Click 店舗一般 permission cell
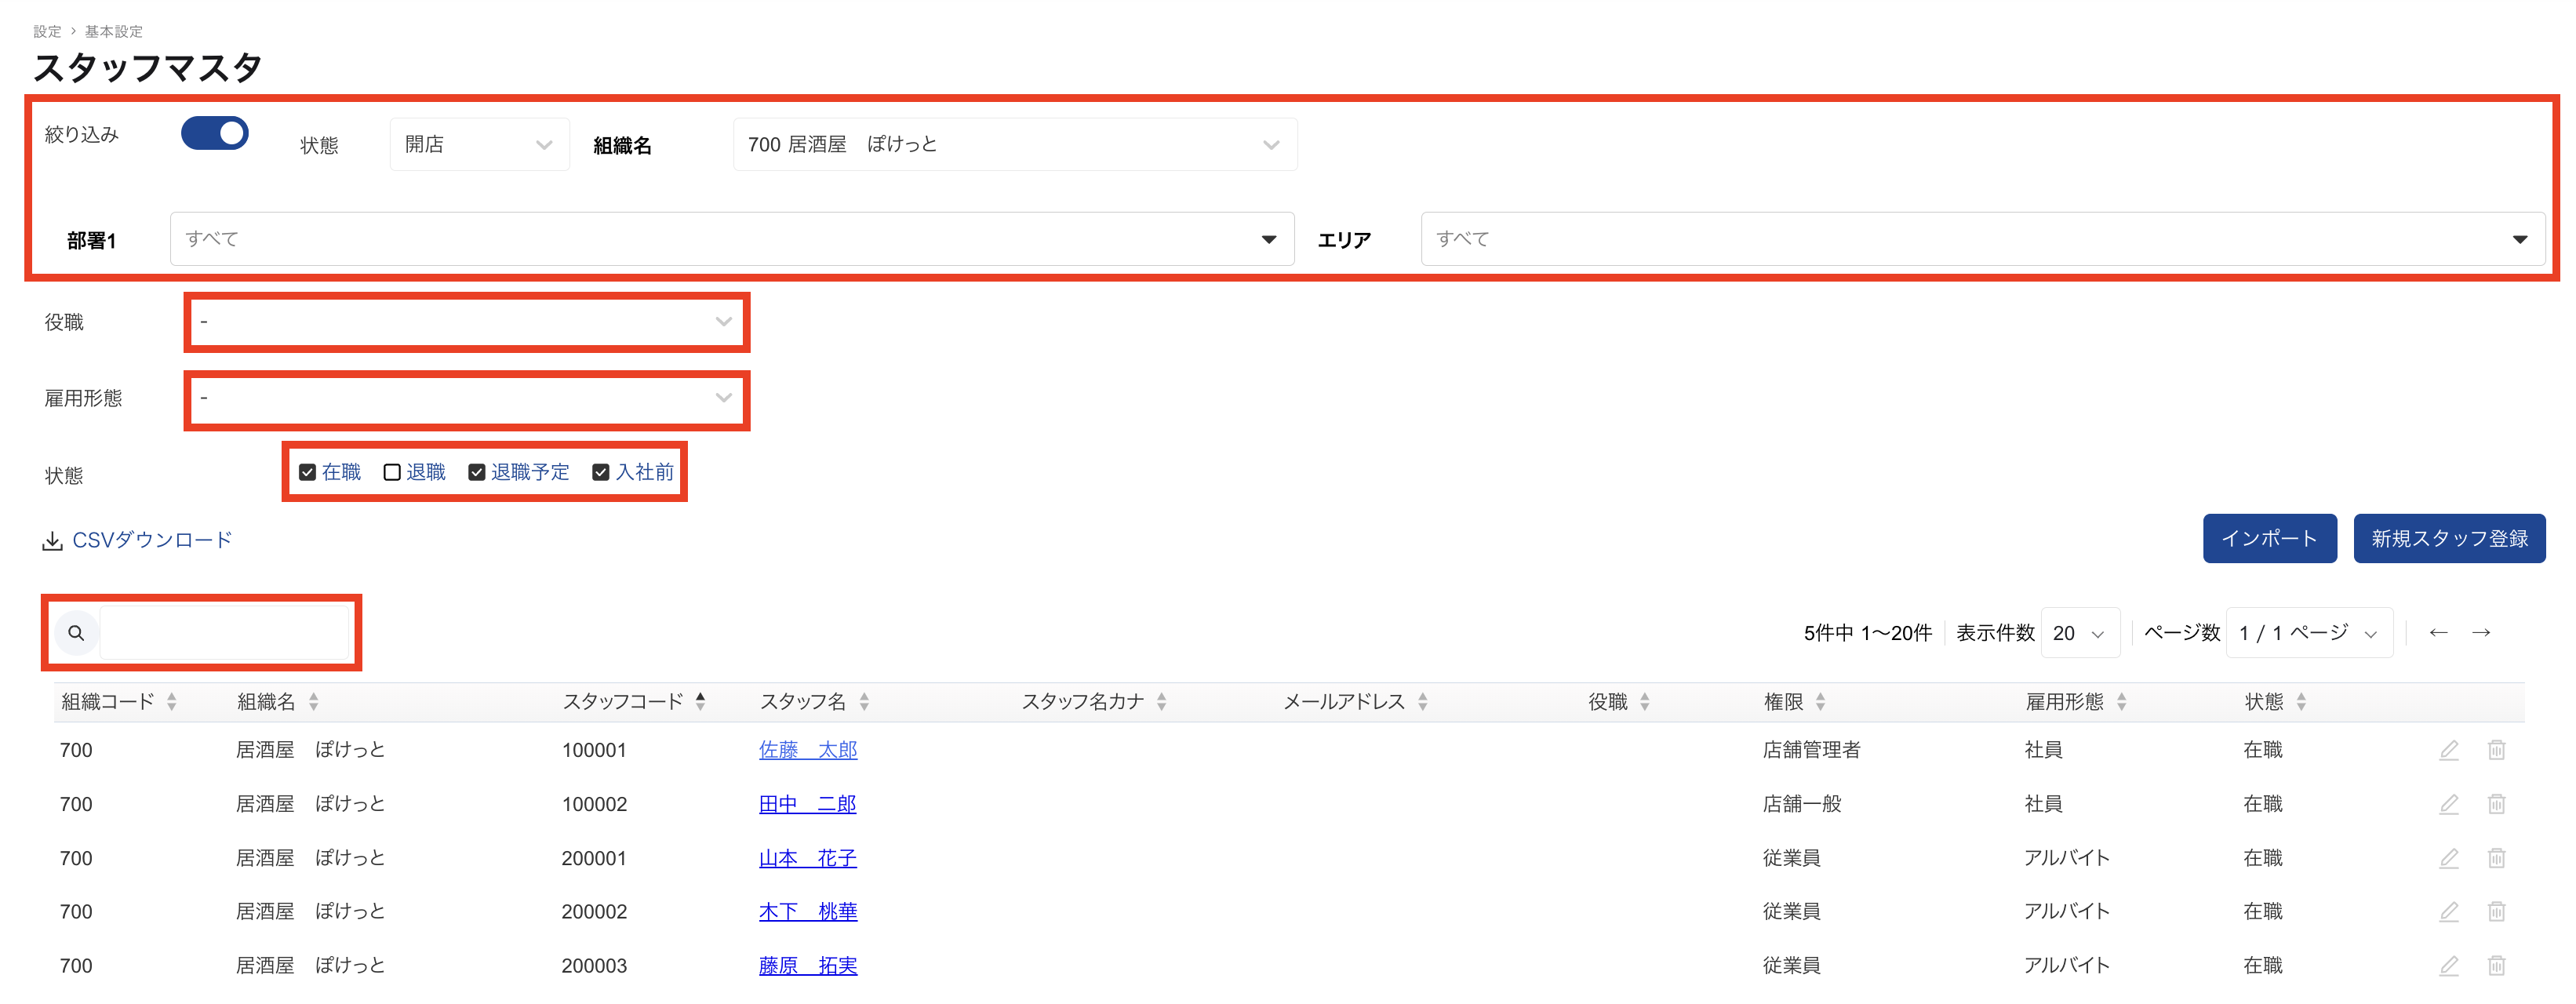This screenshot has width=2576, height=1004. [1802, 804]
